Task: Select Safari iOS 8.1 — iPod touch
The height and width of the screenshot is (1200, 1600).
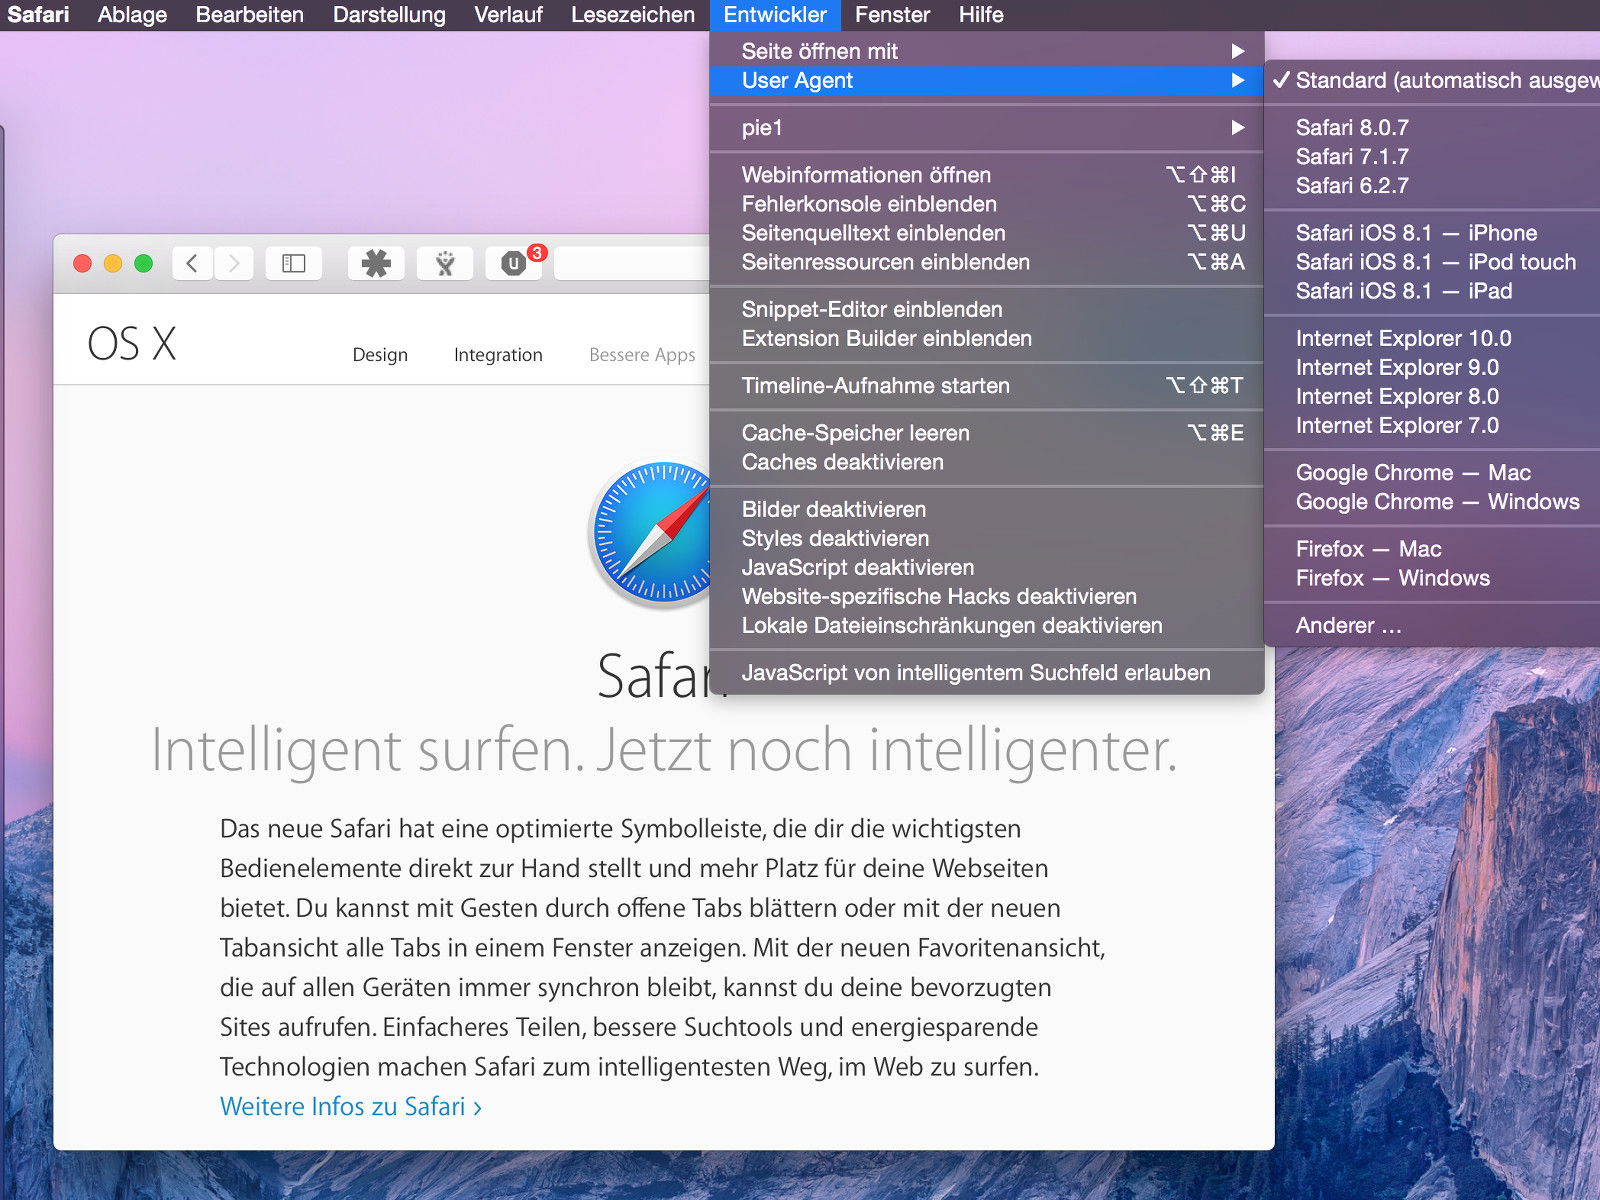Action: click(1432, 262)
